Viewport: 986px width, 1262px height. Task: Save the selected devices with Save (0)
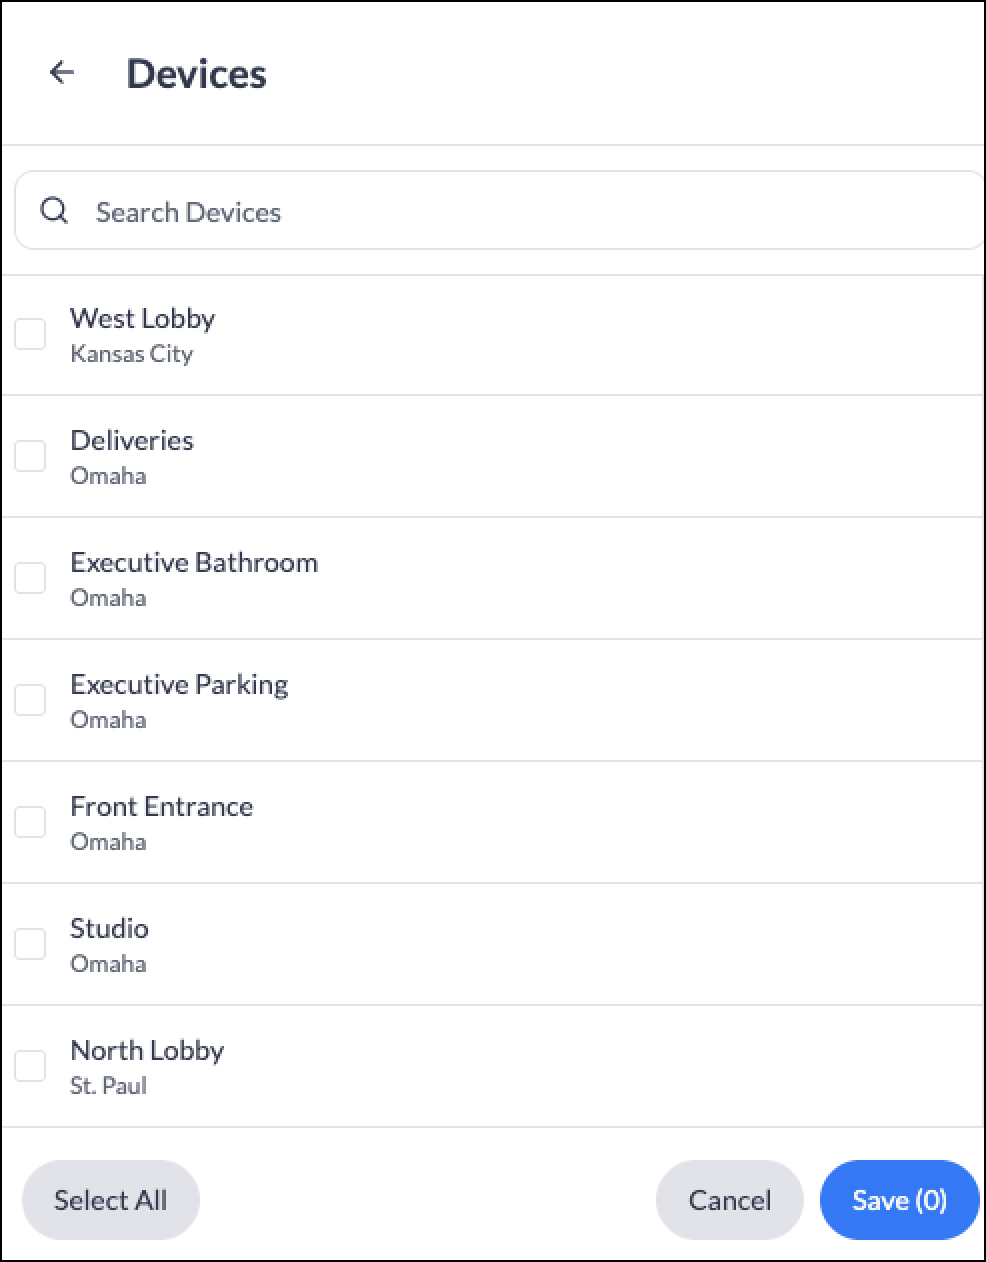[x=899, y=1200]
